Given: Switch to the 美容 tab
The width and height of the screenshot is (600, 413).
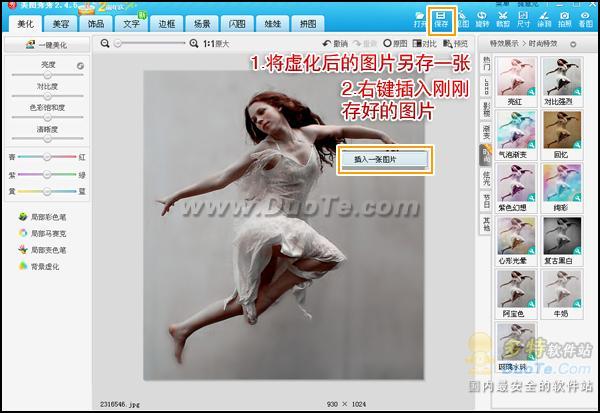Looking at the screenshot, I should point(60,24).
